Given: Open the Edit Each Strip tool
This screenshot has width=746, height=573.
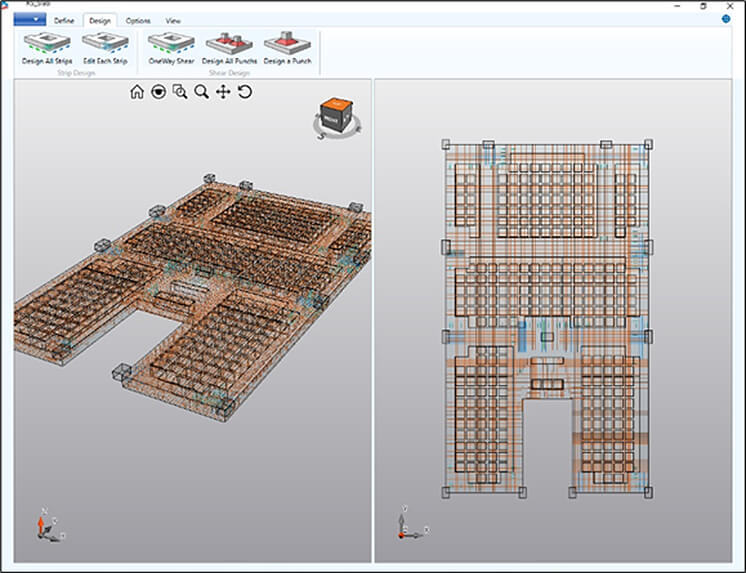Looking at the screenshot, I should [105, 46].
